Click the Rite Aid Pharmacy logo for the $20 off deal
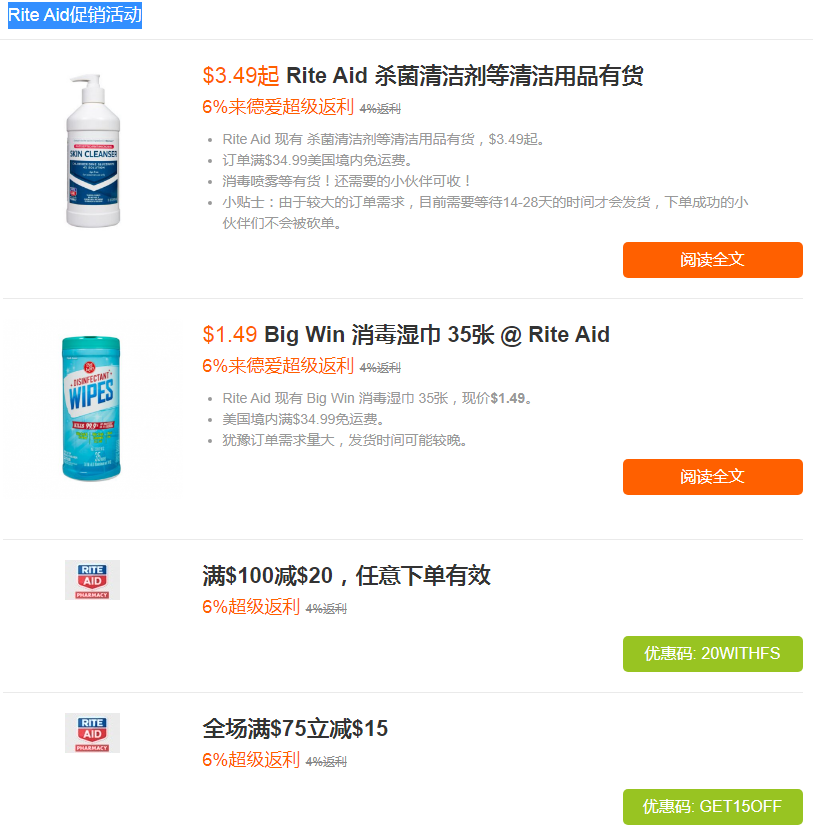Screen dimensions: 813x830 92,579
